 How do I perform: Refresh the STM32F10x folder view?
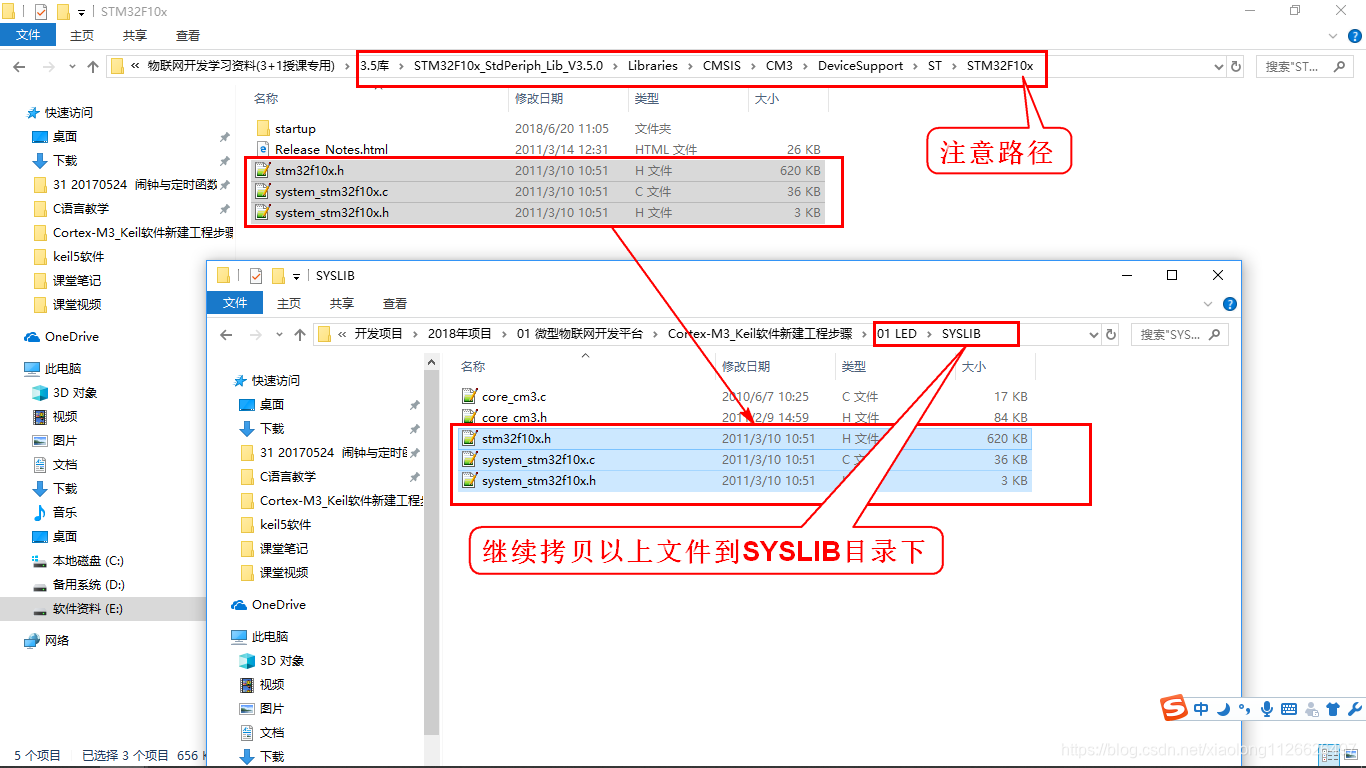tap(1236, 66)
